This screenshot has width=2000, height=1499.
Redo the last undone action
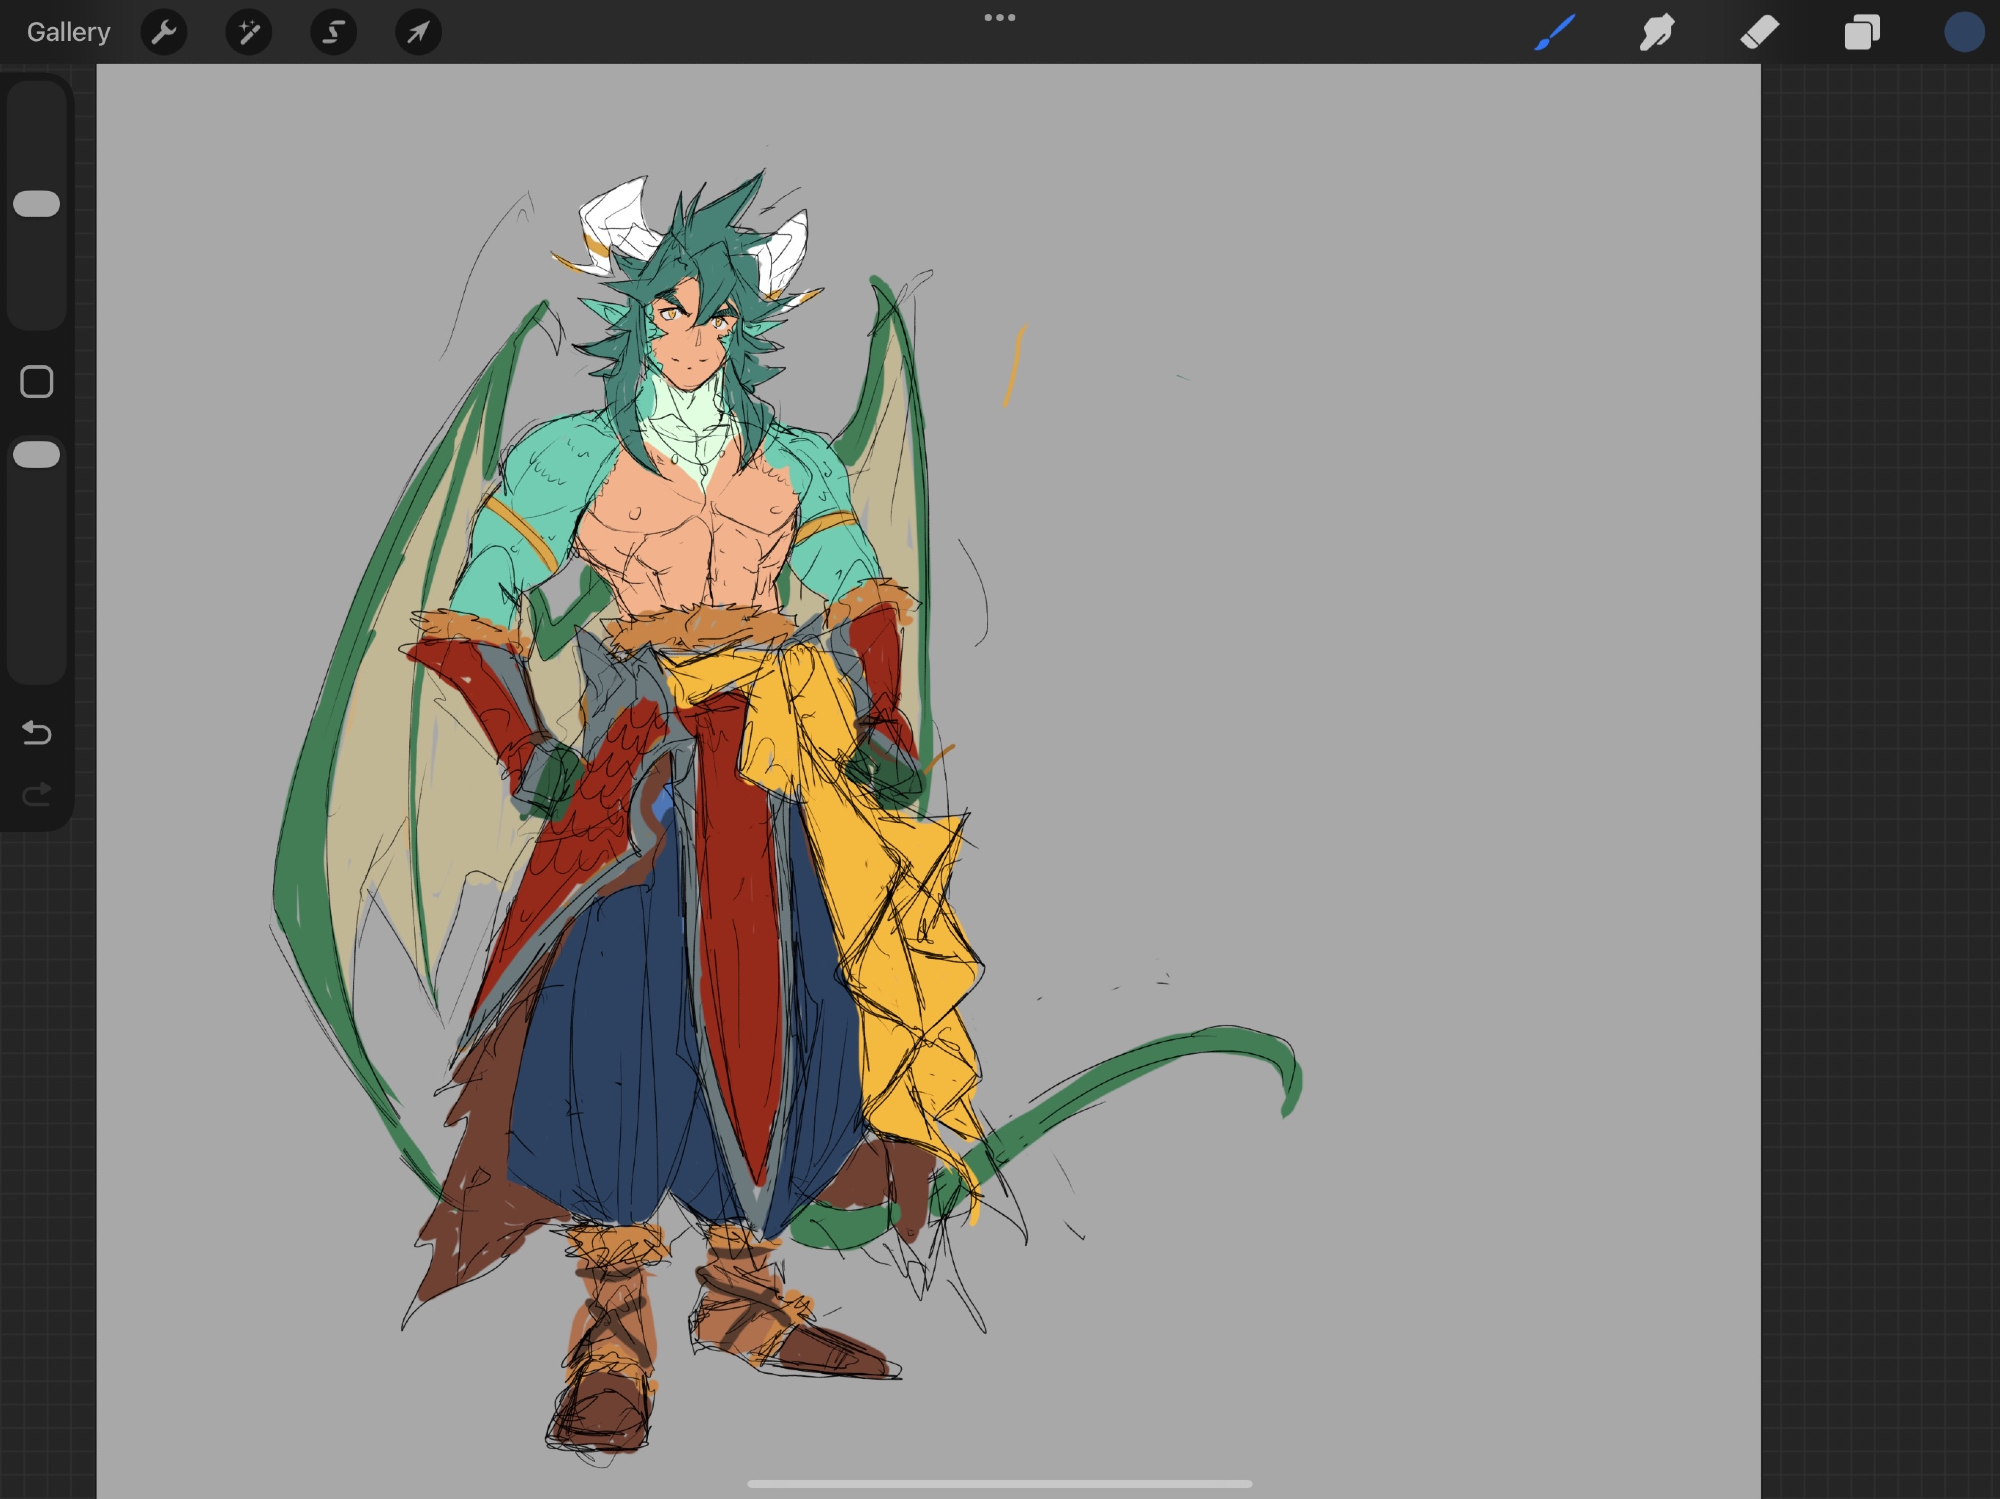click(37, 795)
